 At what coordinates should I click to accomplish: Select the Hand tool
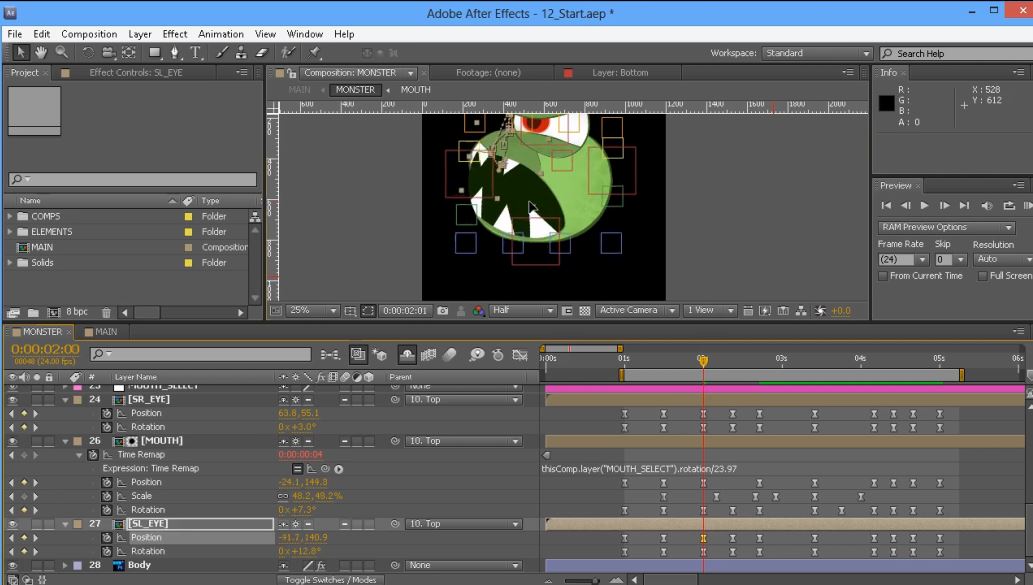coord(41,53)
